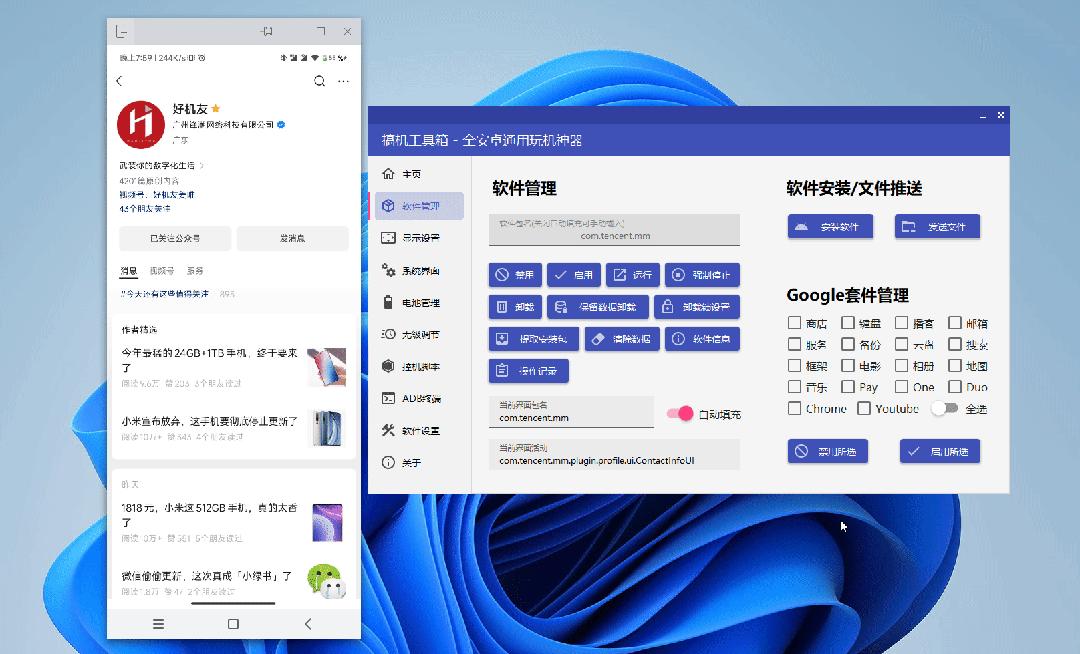The image size is (1080, 654).
Task: Check the Youtube checkbox
Action: (x=864, y=409)
